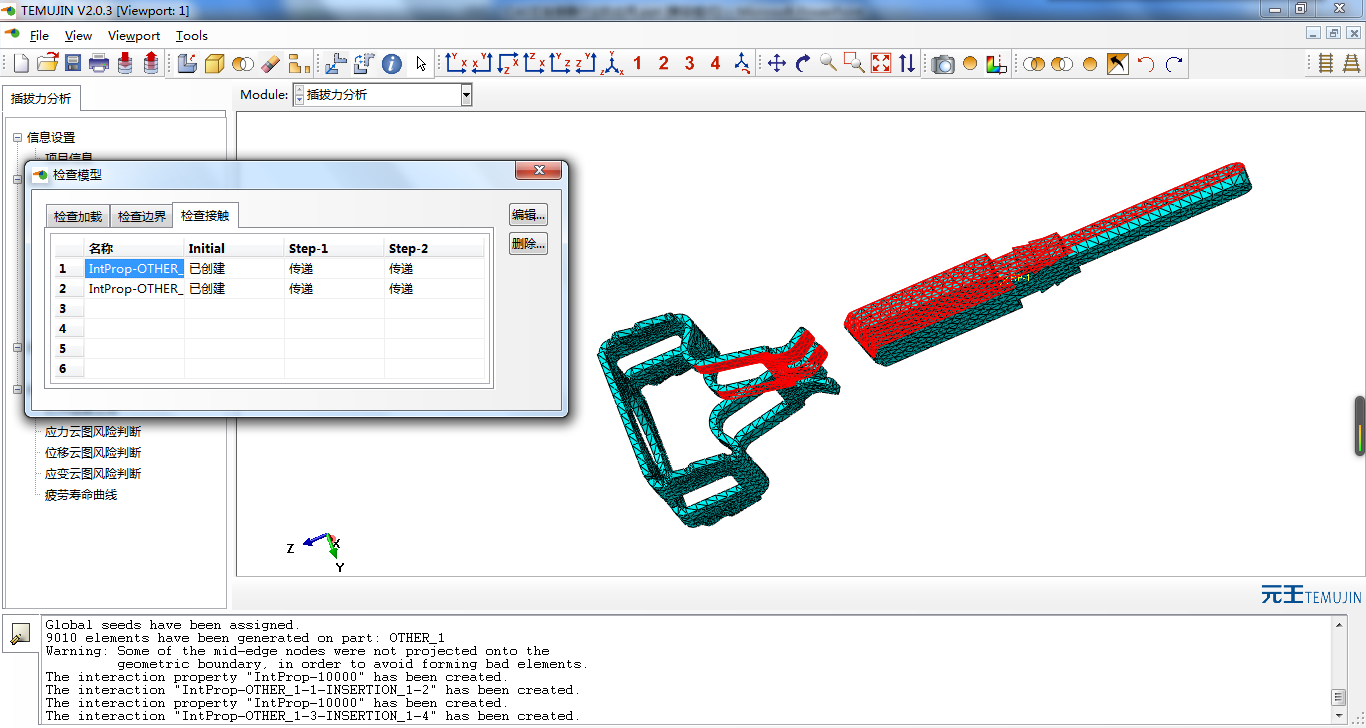This screenshot has width=1366, height=728.
Task: Click the Module spinner arrows
Action: point(298,95)
